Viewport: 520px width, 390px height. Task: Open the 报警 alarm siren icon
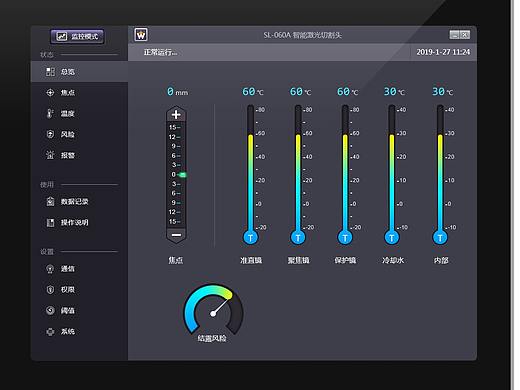pyautogui.click(x=50, y=155)
